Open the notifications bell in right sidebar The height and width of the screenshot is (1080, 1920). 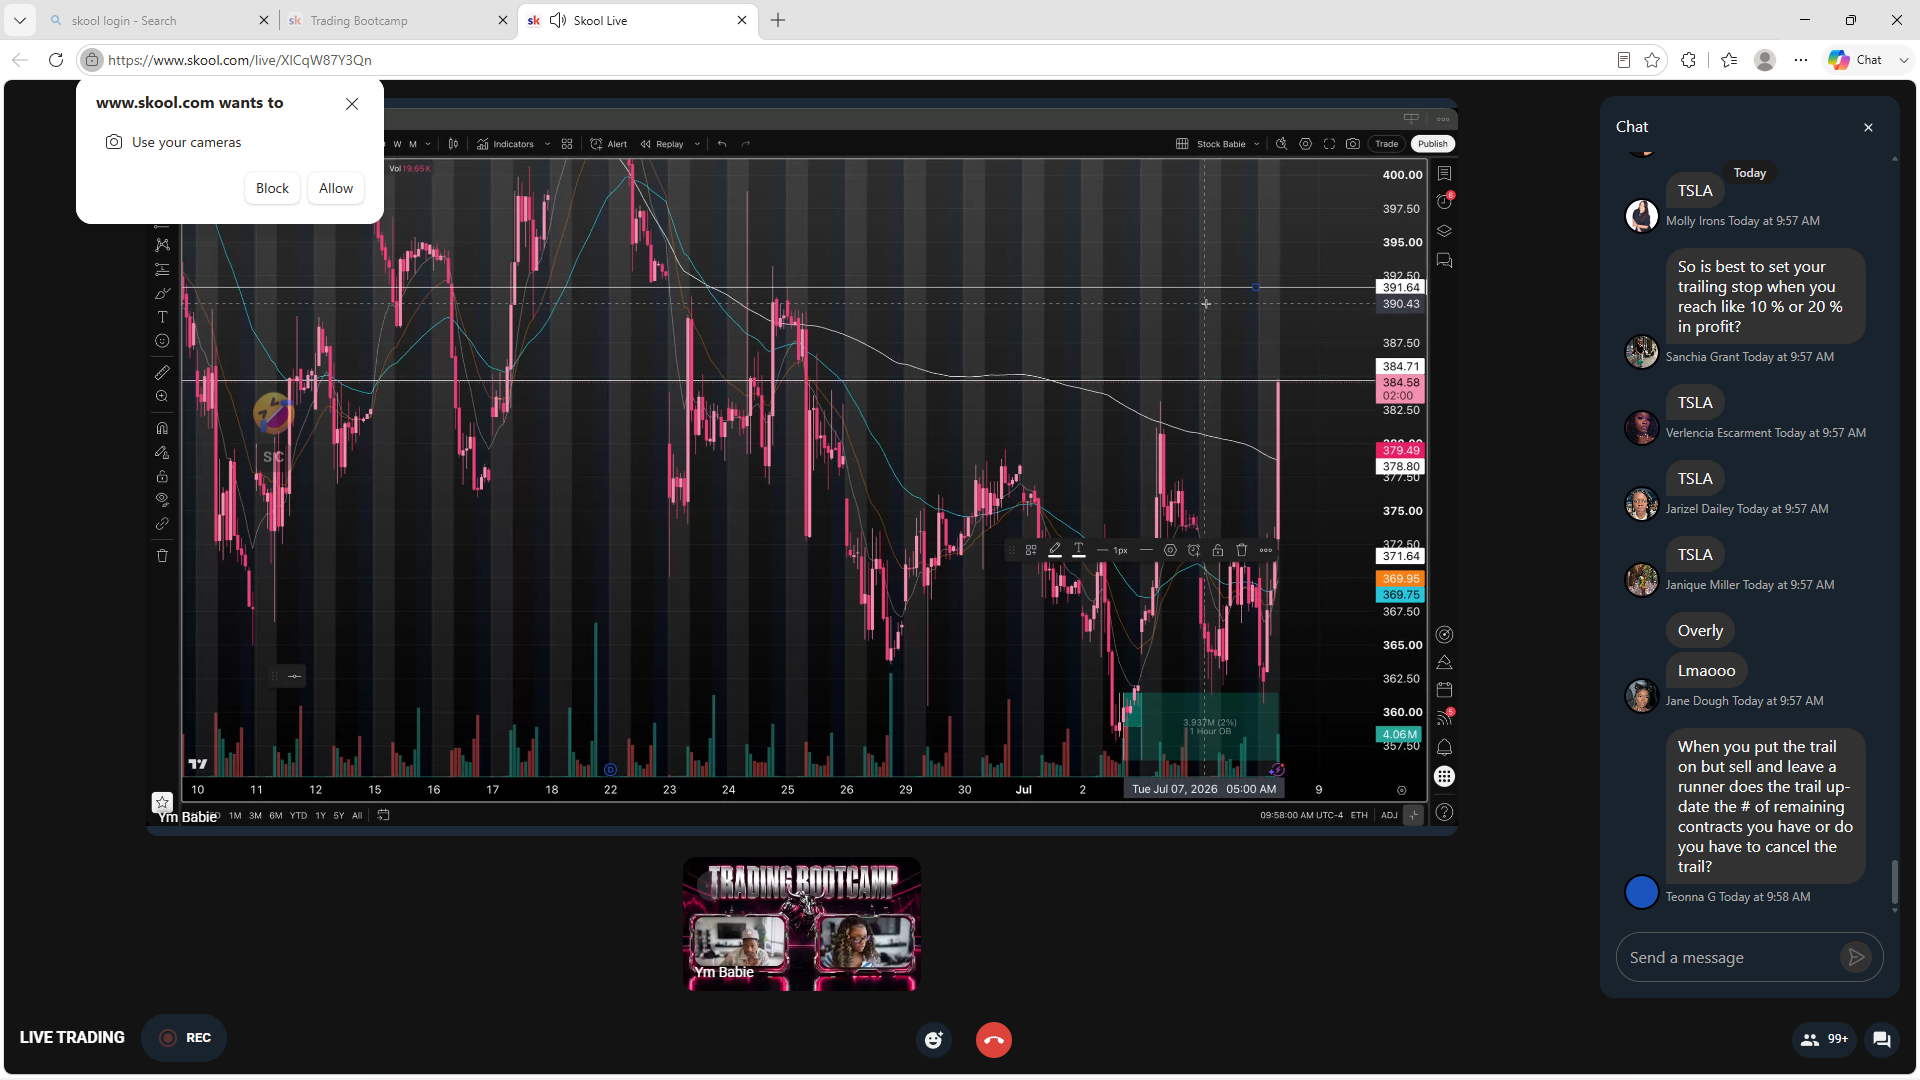click(1444, 747)
